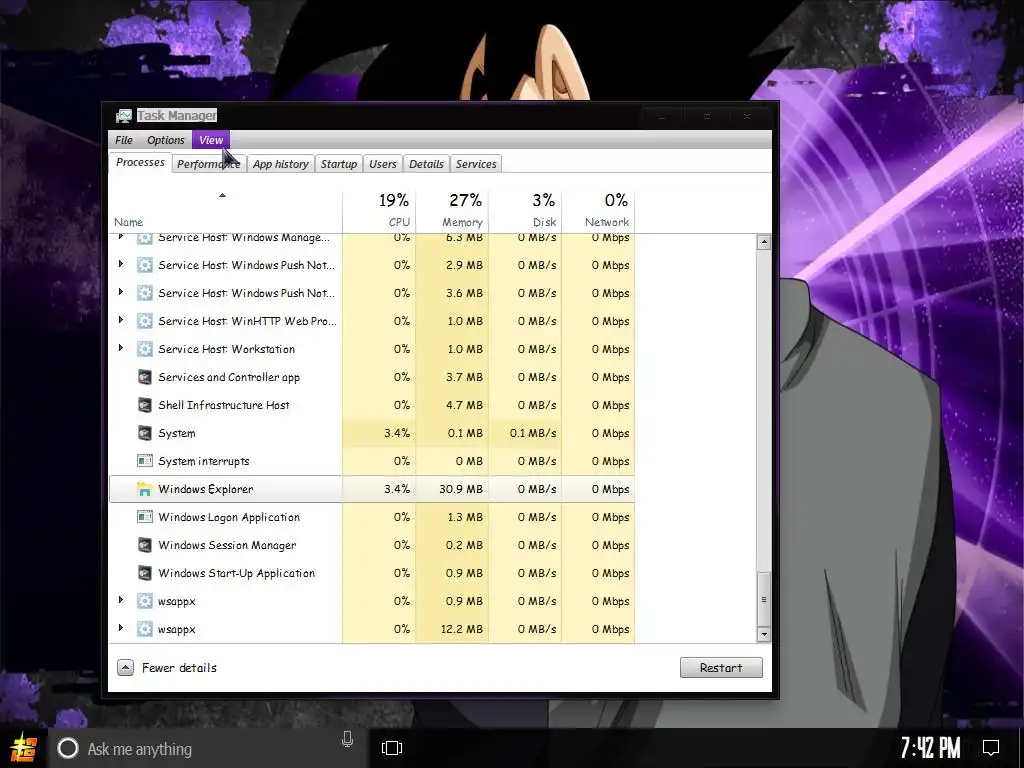Open the View menu
Viewport: 1024px width, 768px height.
click(211, 140)
